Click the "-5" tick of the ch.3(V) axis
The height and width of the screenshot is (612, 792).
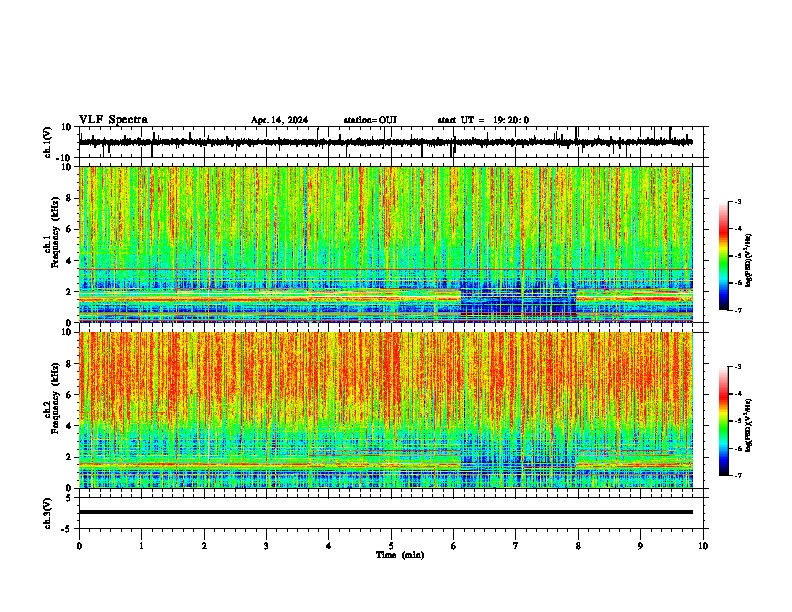point(68,529)
